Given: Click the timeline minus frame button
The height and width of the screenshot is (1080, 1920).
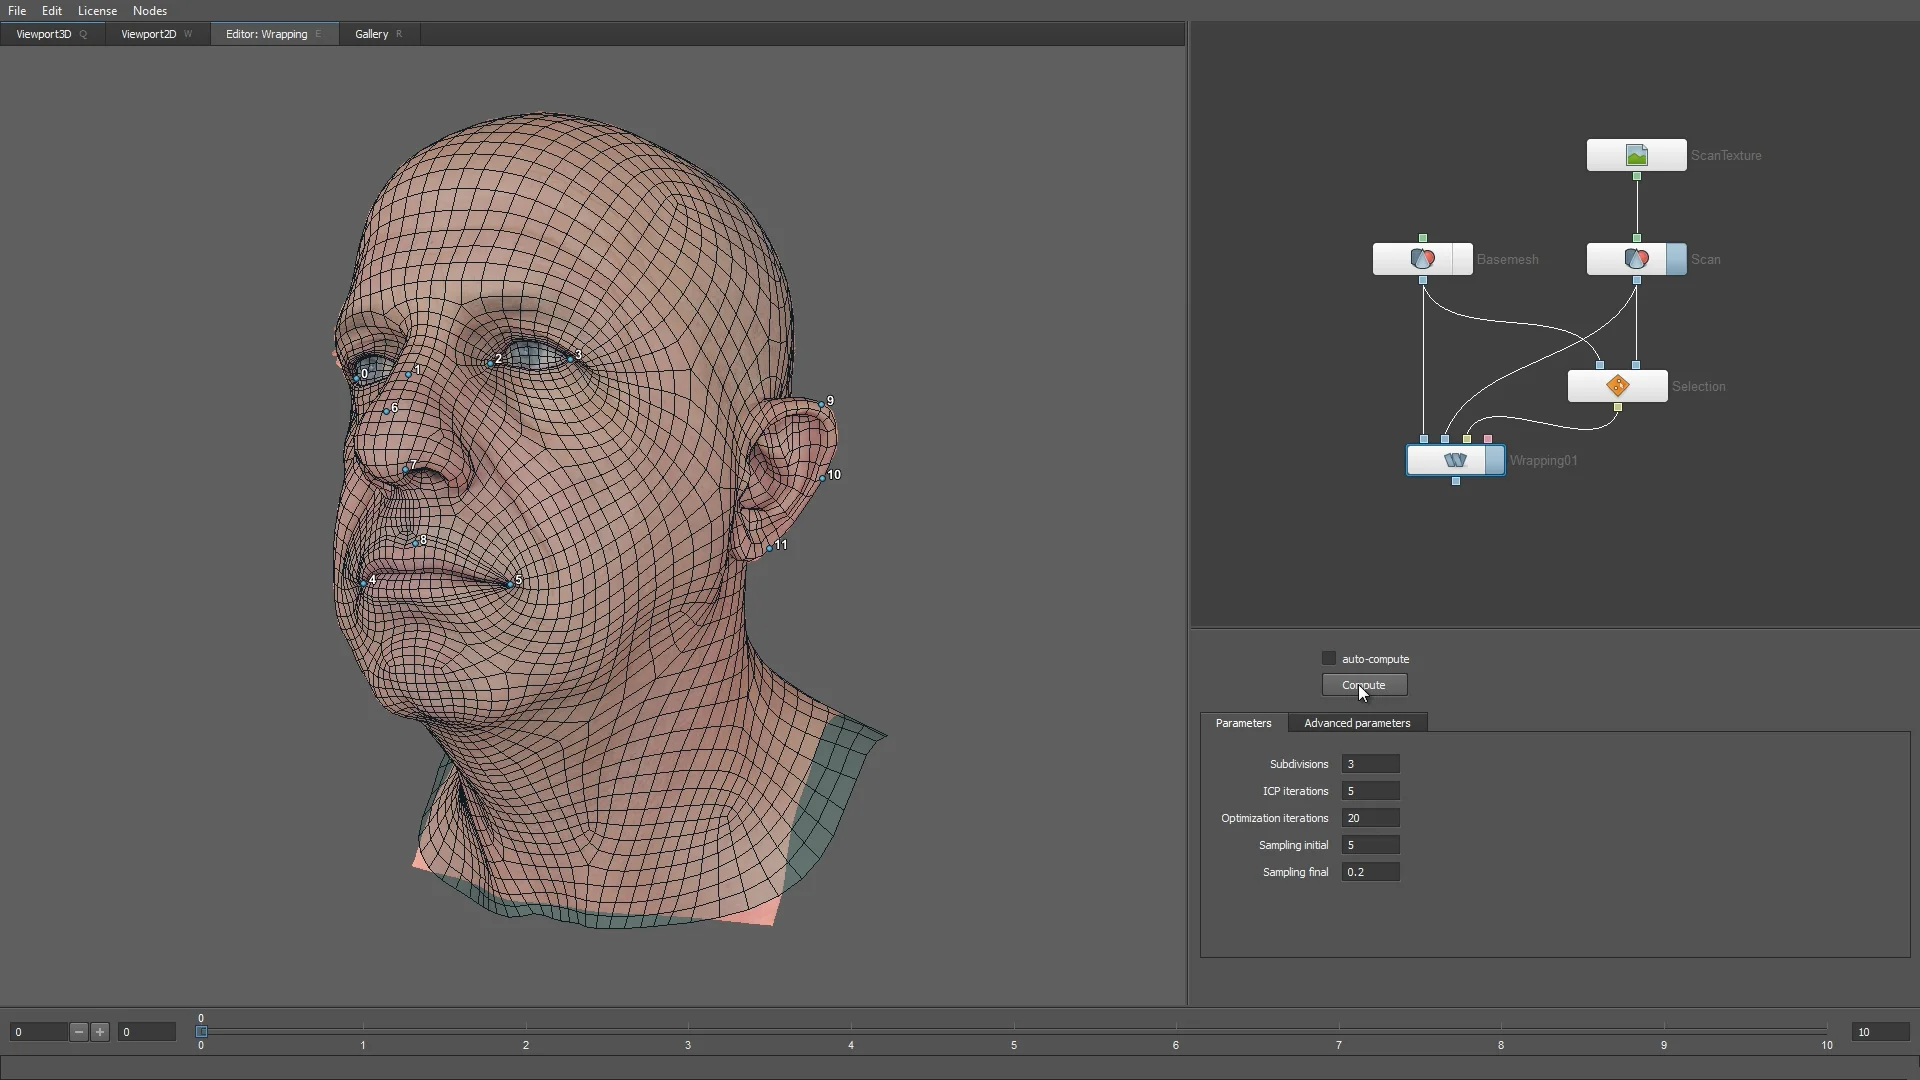Looking at the screenshot, I should (x=79, y=1032).
